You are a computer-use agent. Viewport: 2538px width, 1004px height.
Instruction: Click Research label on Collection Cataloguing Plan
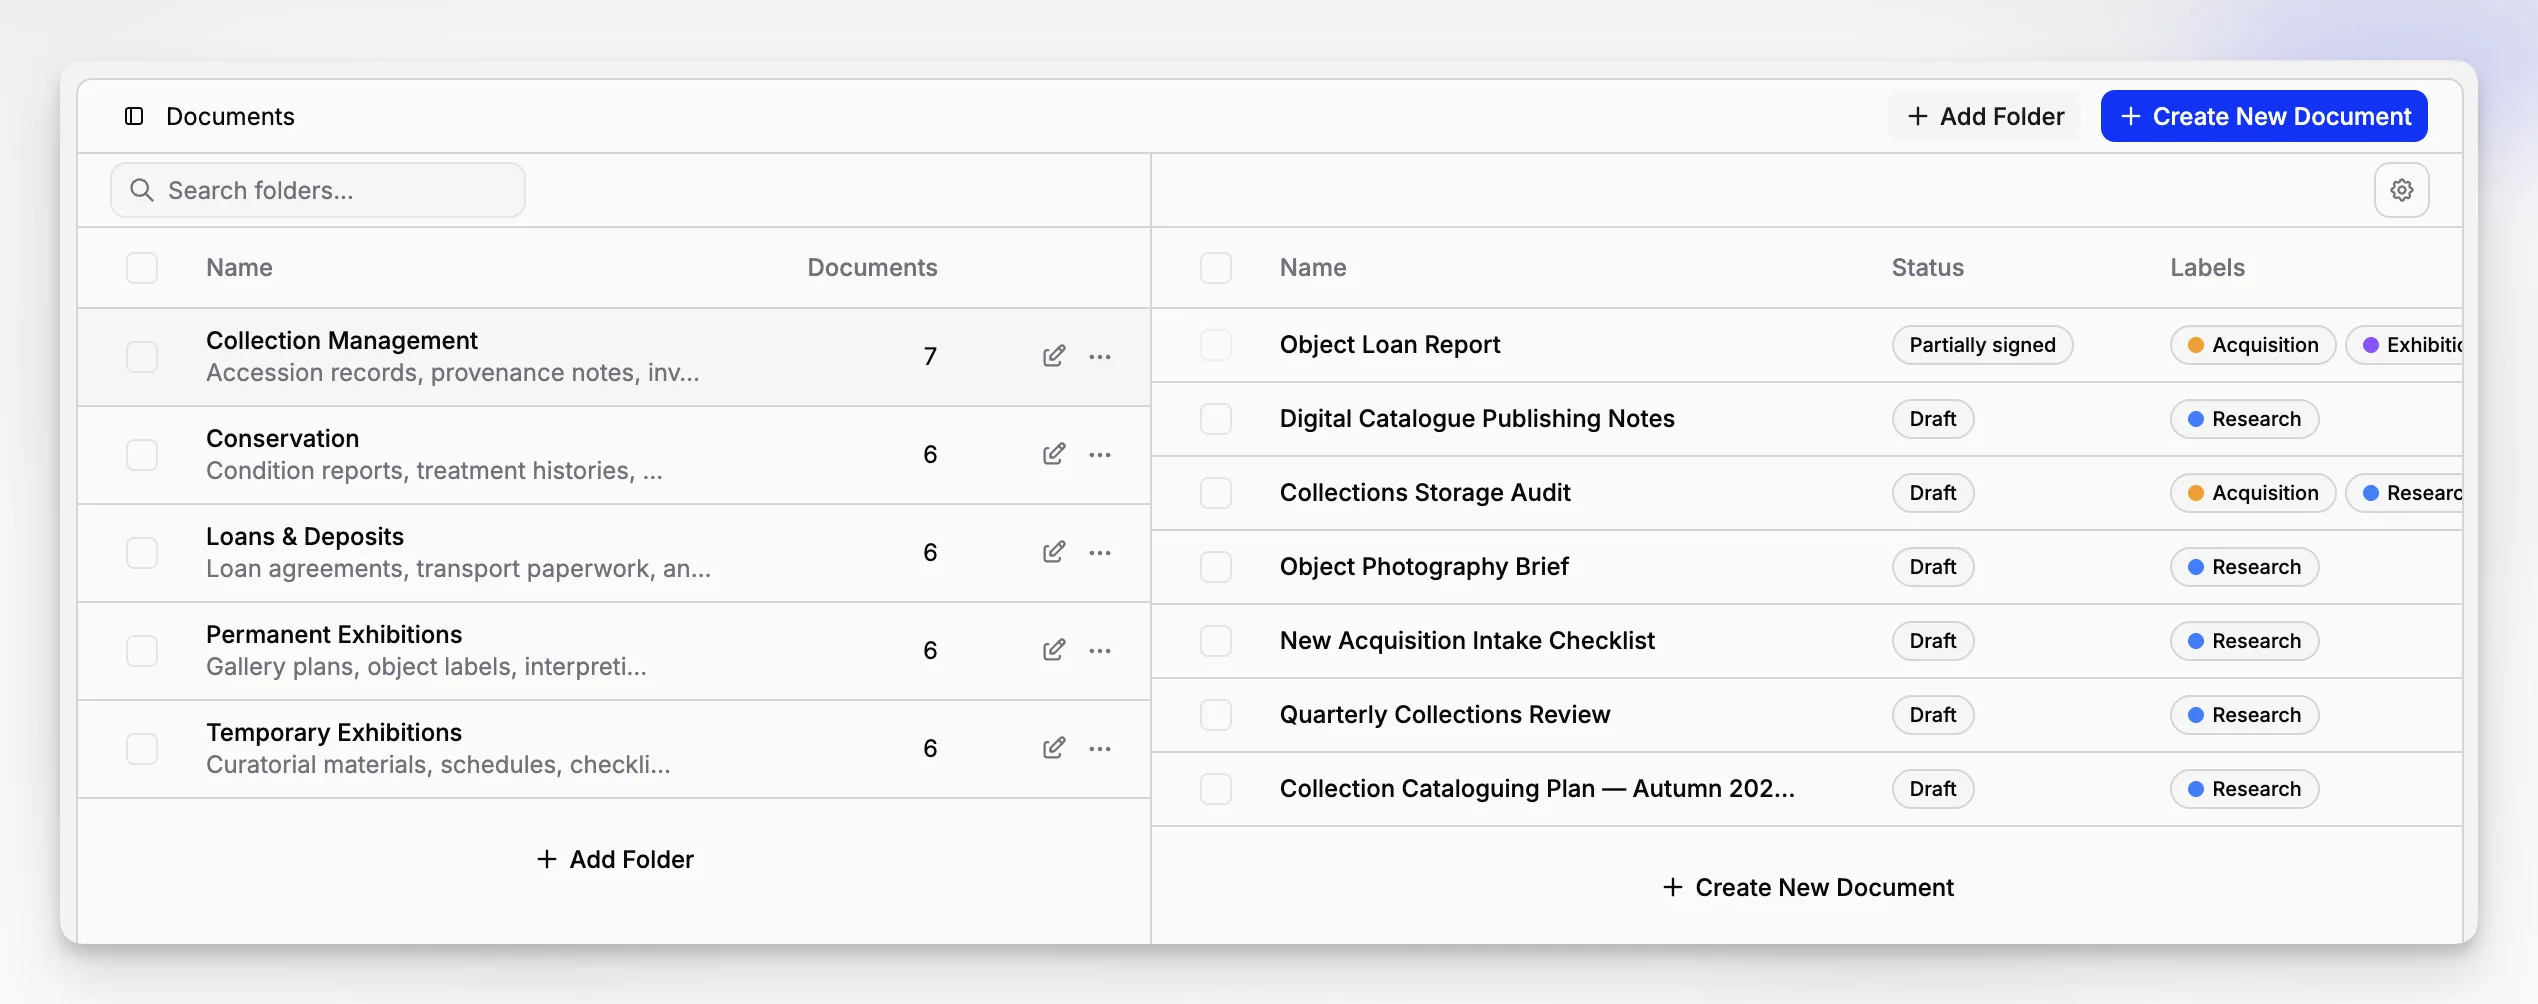coord(2244,789)
